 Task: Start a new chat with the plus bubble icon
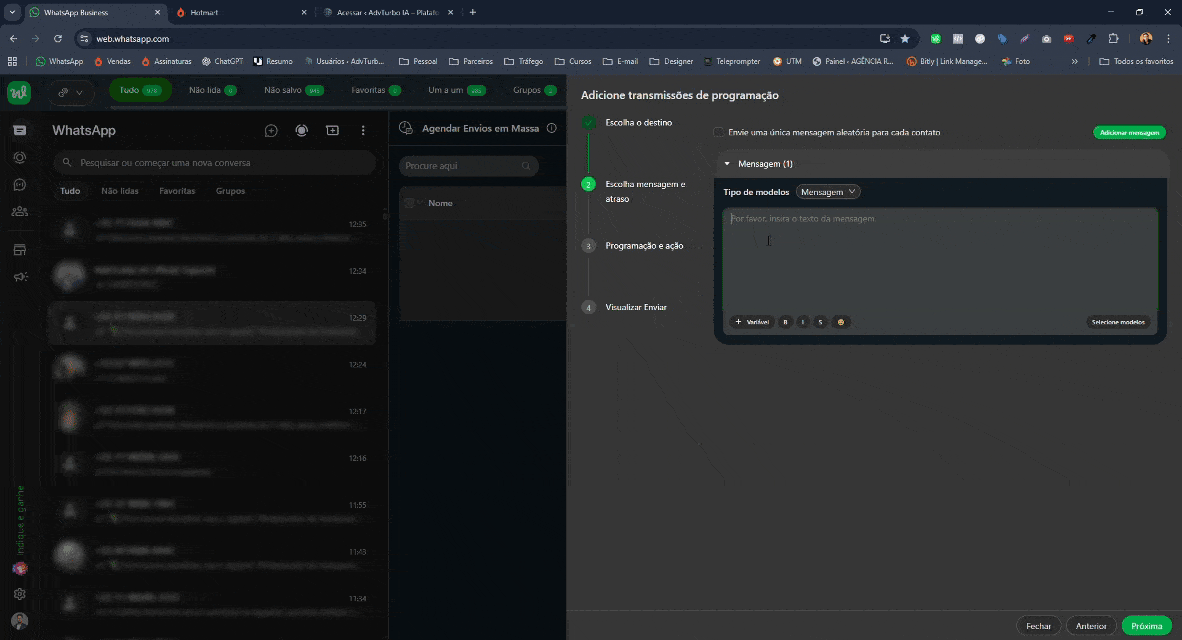click(271, 130)
